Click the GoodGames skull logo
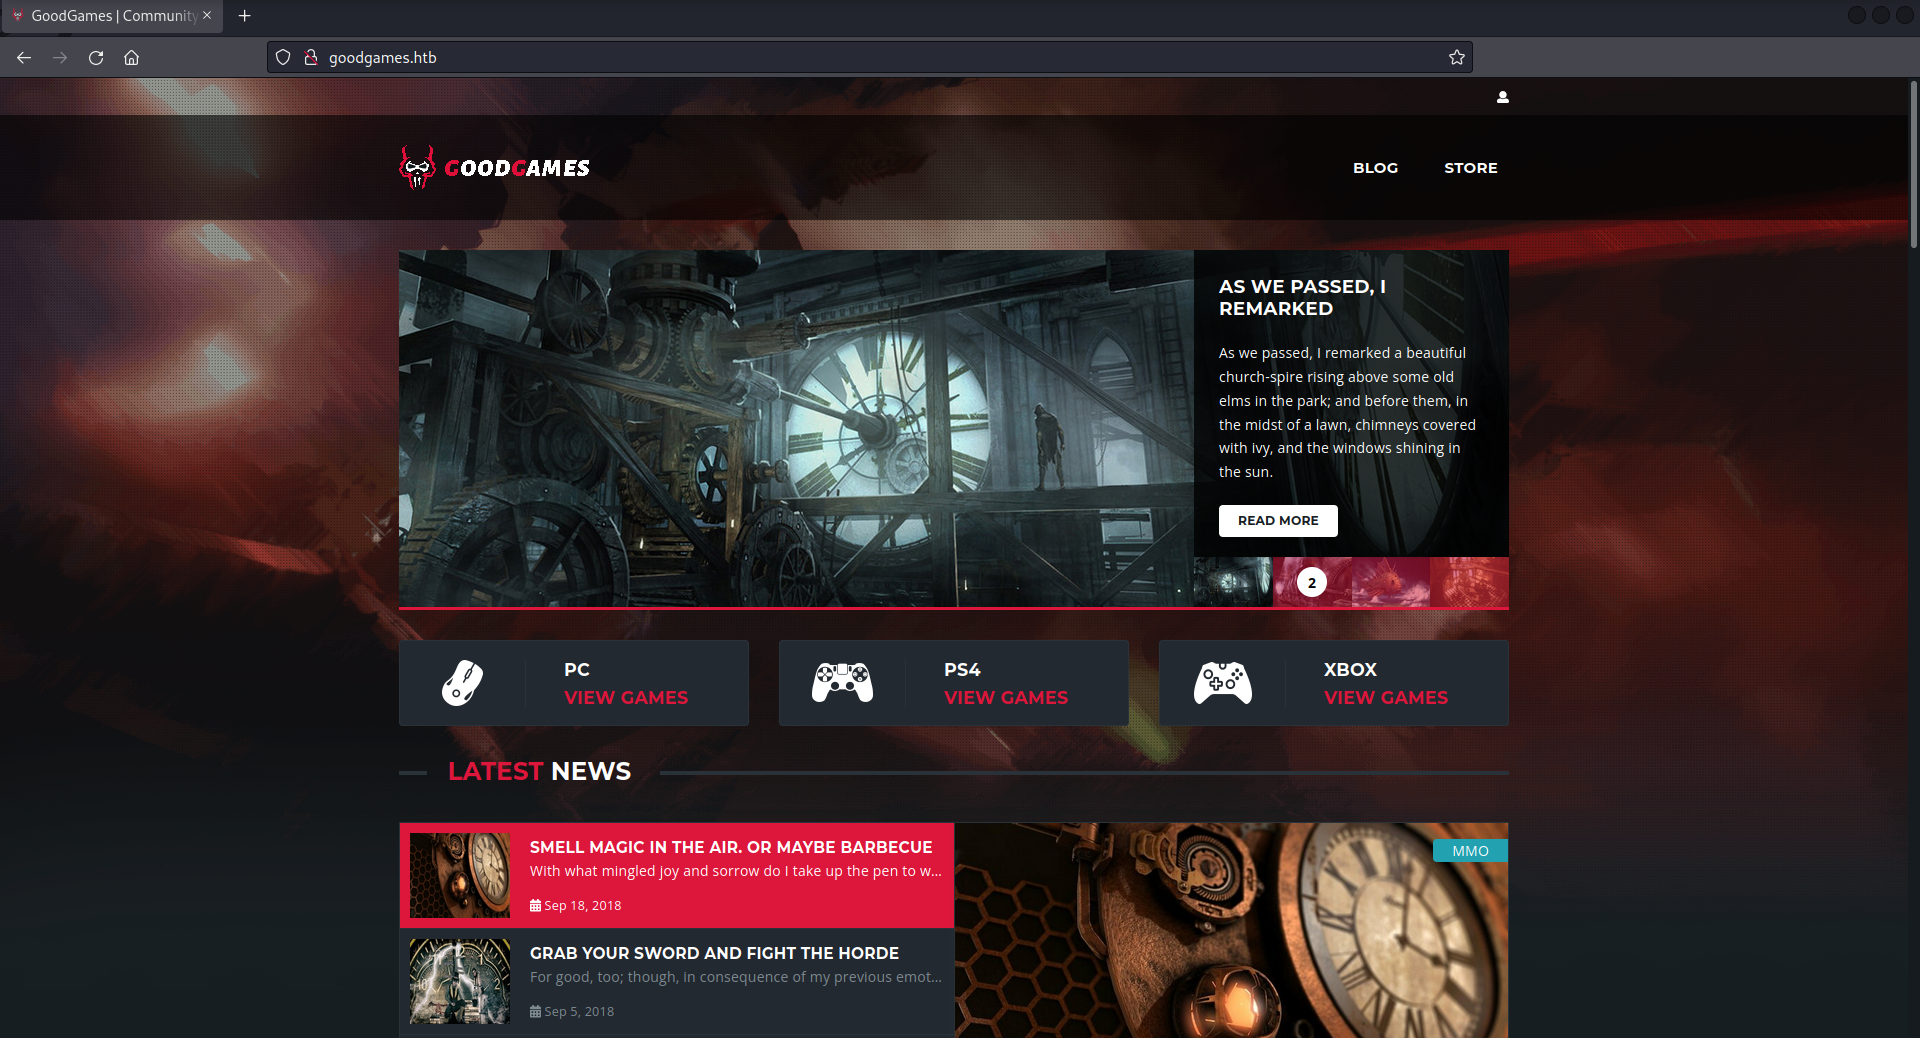 pyautogui.click(x=418, y=168)
